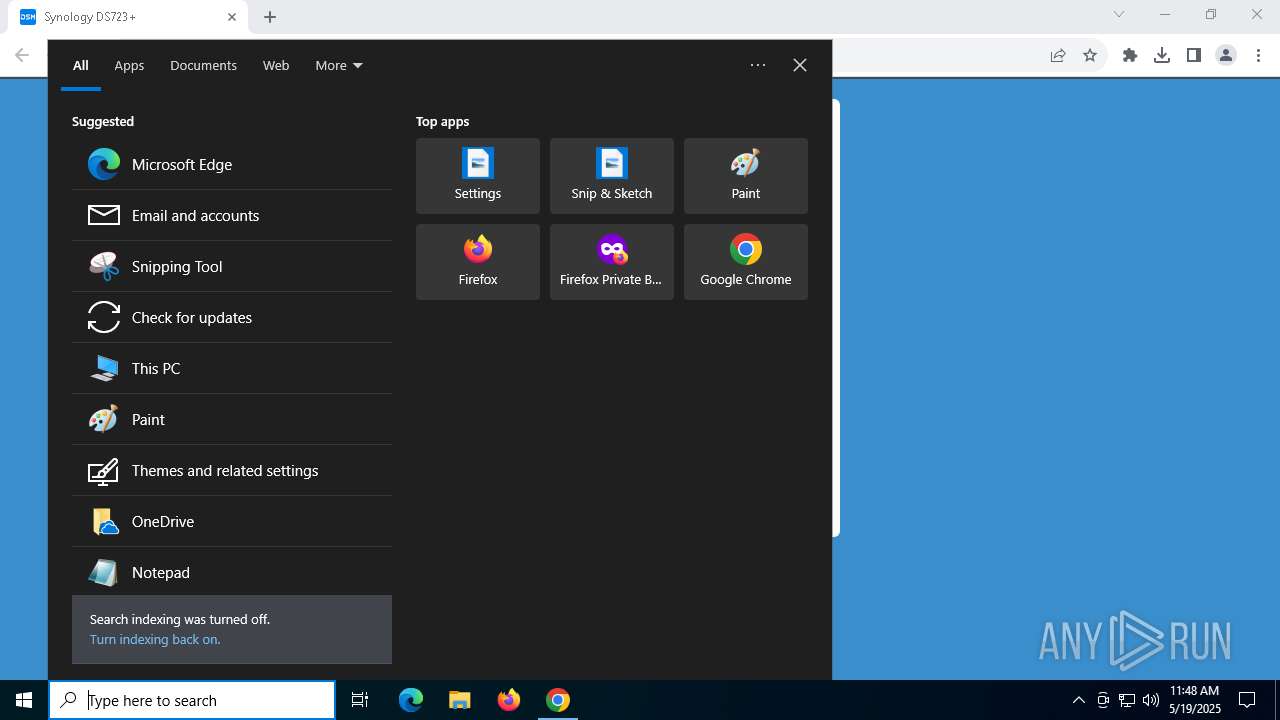Image resolution: width=1280 pixels, height=720 pixels.
Task: Open Paint tile in Top apps
Action: coord(746,176)
